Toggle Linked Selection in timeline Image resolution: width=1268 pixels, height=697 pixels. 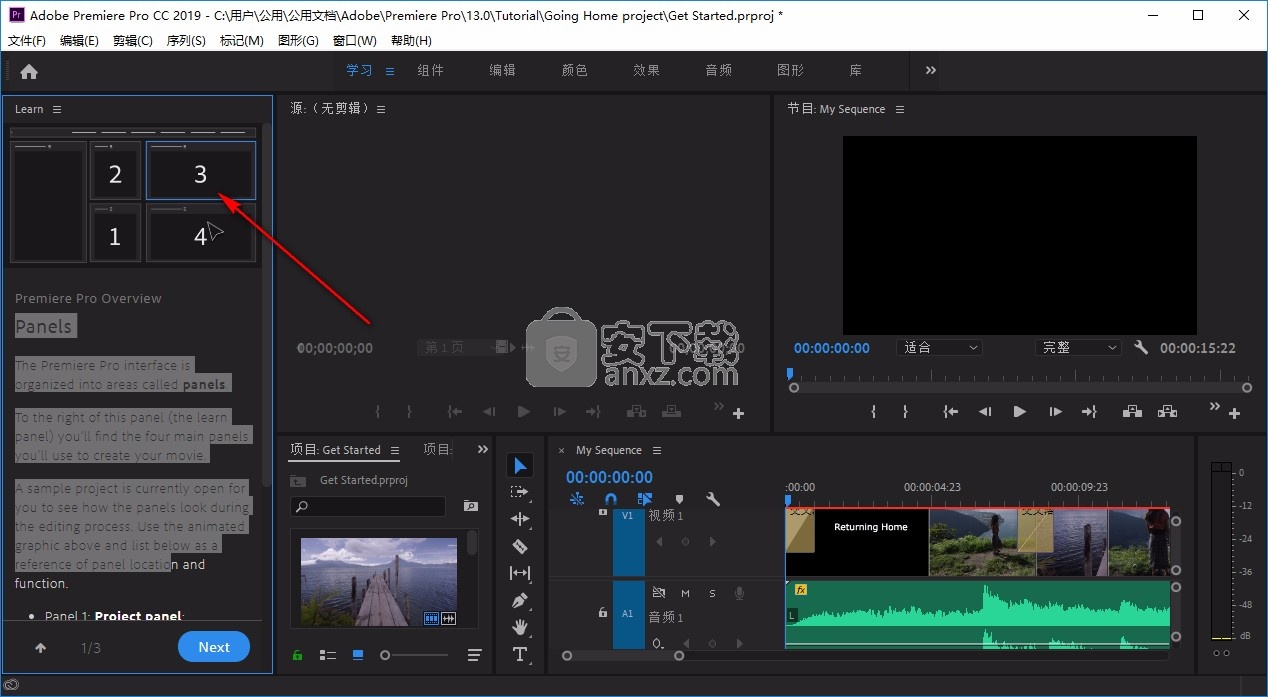click(x=645, y=499)
